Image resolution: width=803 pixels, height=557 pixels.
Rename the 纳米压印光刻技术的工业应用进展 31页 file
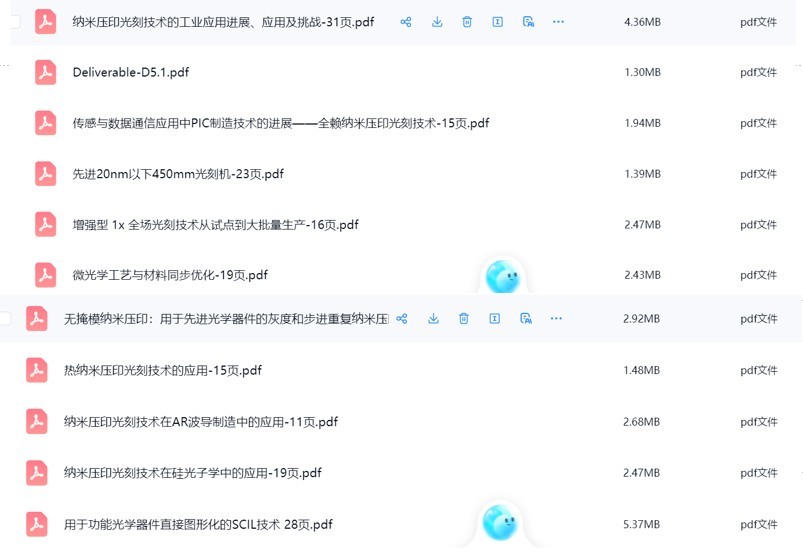coord(497,21)
